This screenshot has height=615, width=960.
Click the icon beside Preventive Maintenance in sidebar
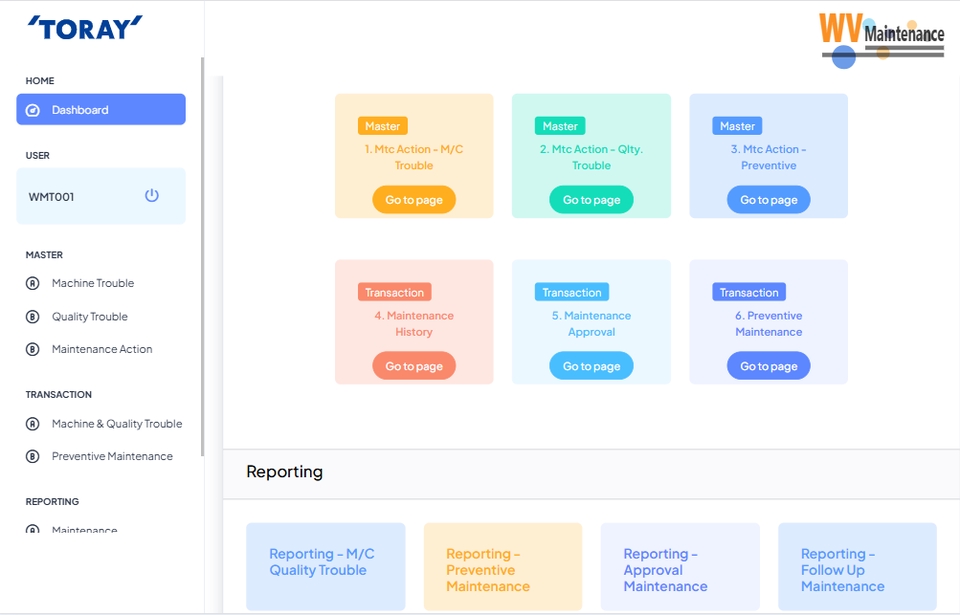click(32, 456)
